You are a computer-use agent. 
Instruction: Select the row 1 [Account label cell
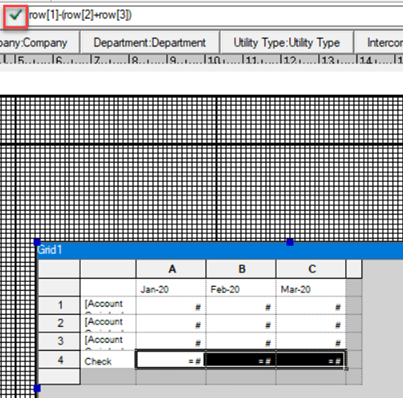[108, 305]
